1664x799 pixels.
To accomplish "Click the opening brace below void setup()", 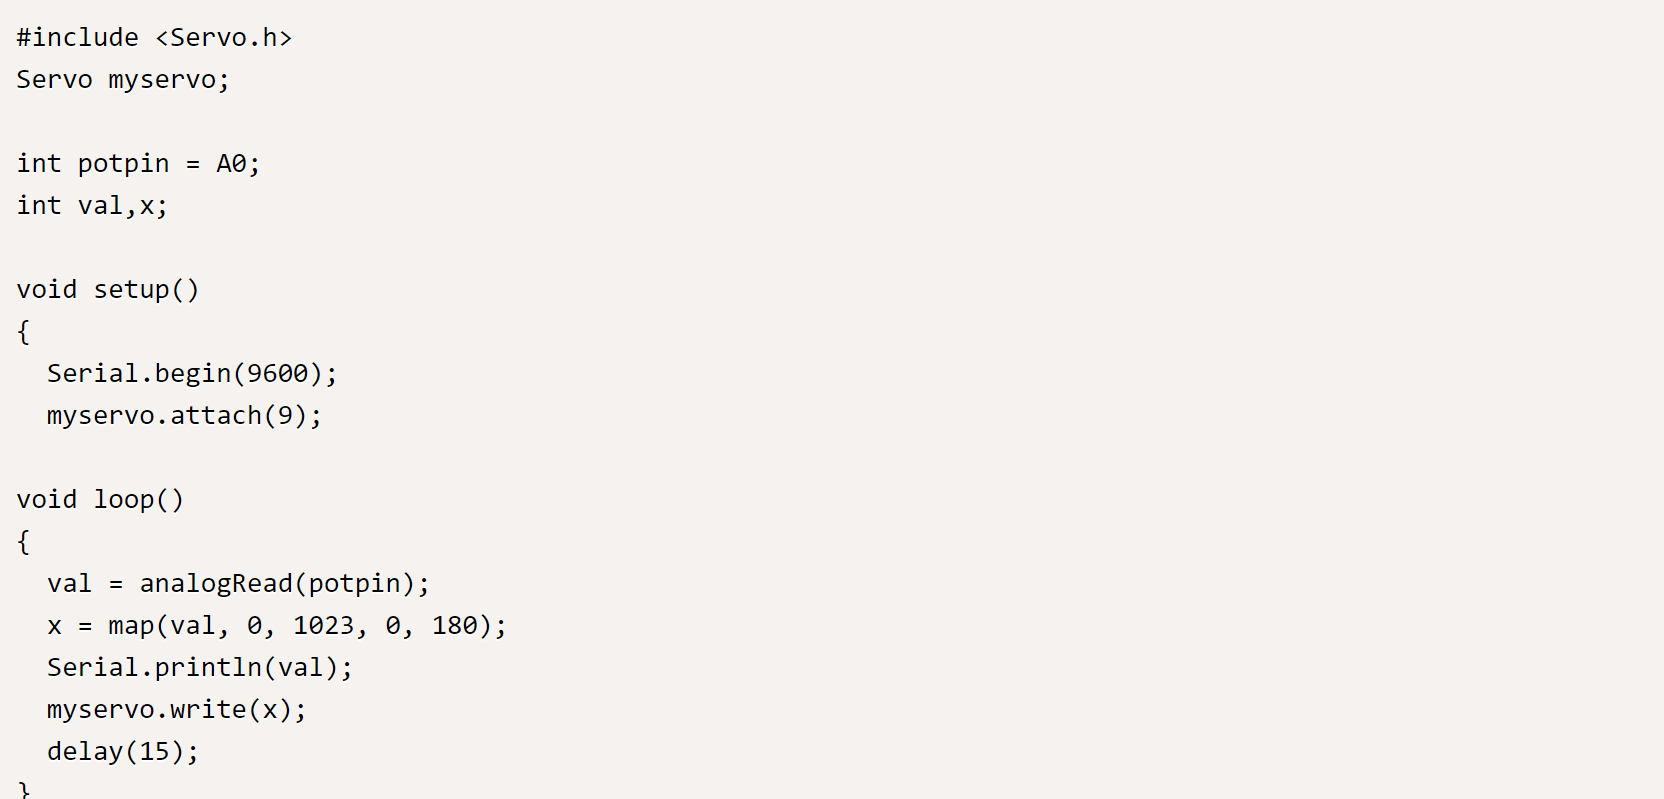I will pos(24,332).
